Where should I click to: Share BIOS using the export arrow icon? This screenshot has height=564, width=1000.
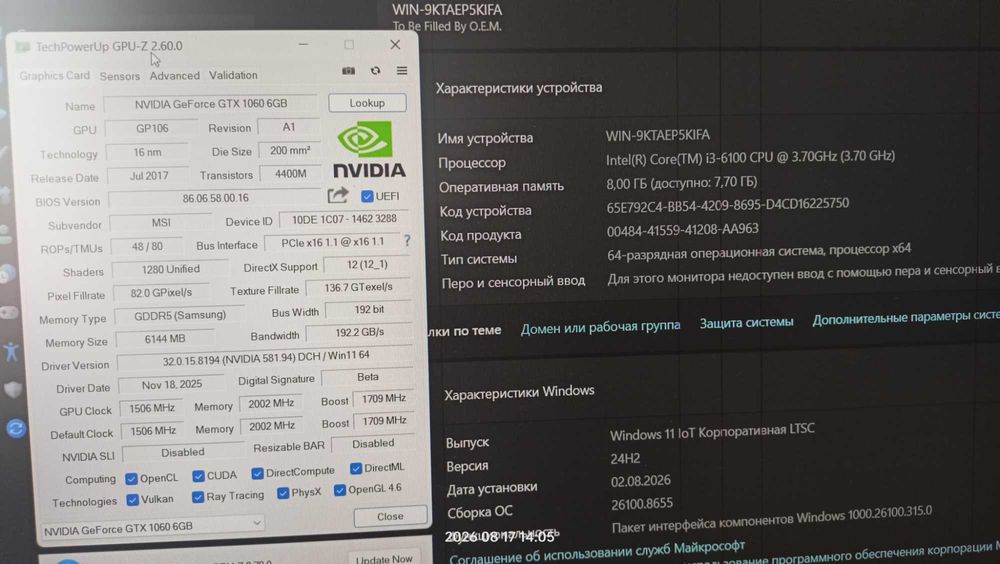click(338, 195)
